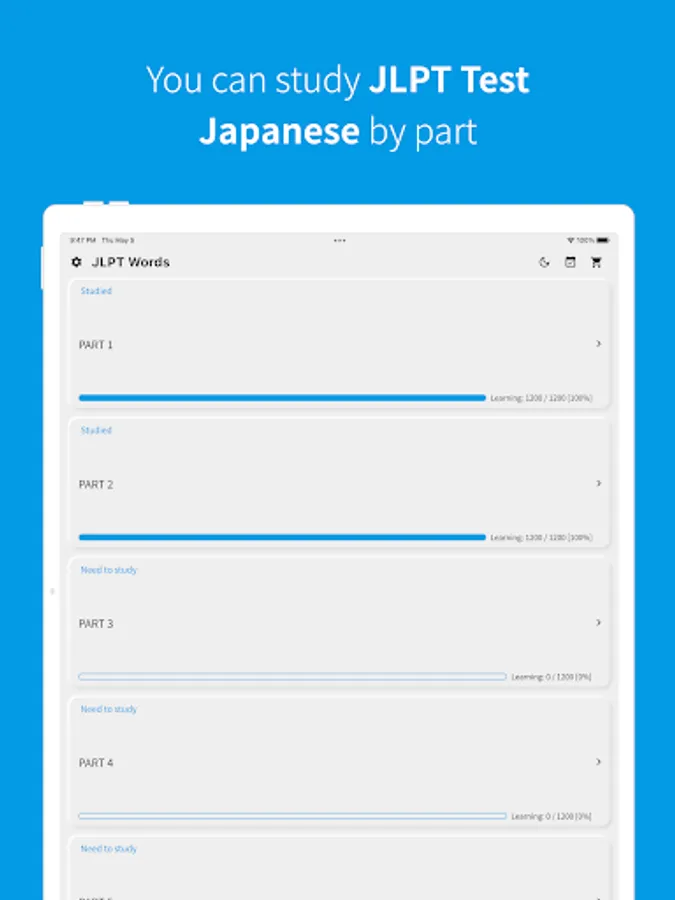Click the empty PART 3 progress bar
Image resolution: width=675 pixels, height=900 pixels.
click(x=292, y=677)
